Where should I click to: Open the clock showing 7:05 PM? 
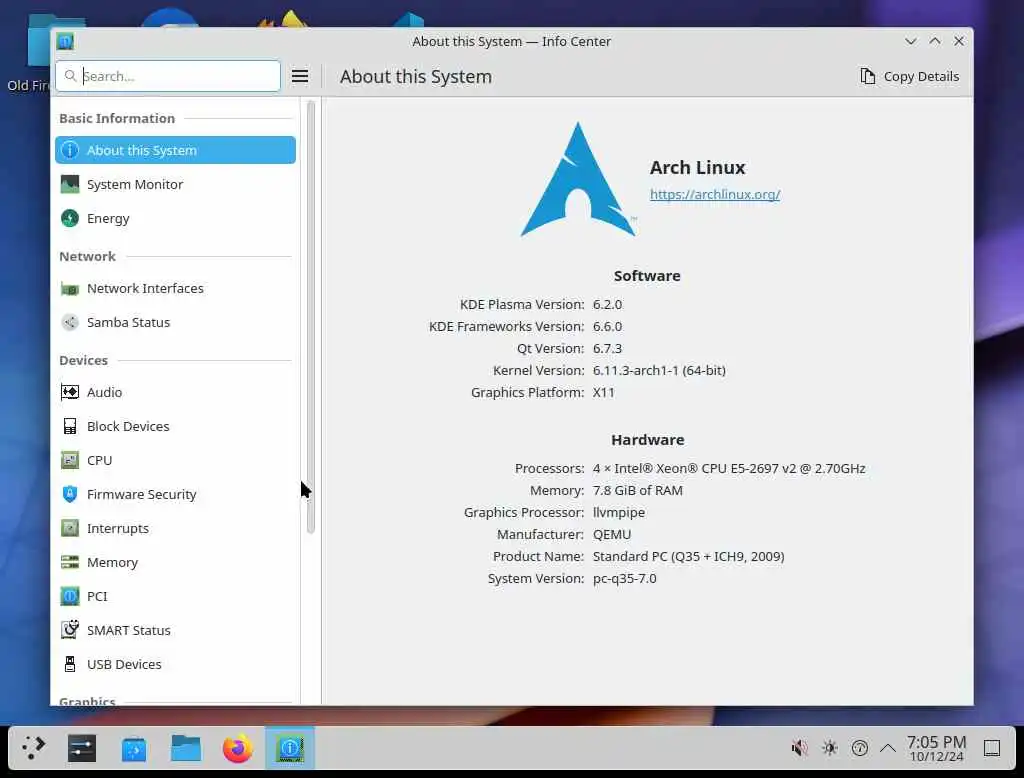936,748
